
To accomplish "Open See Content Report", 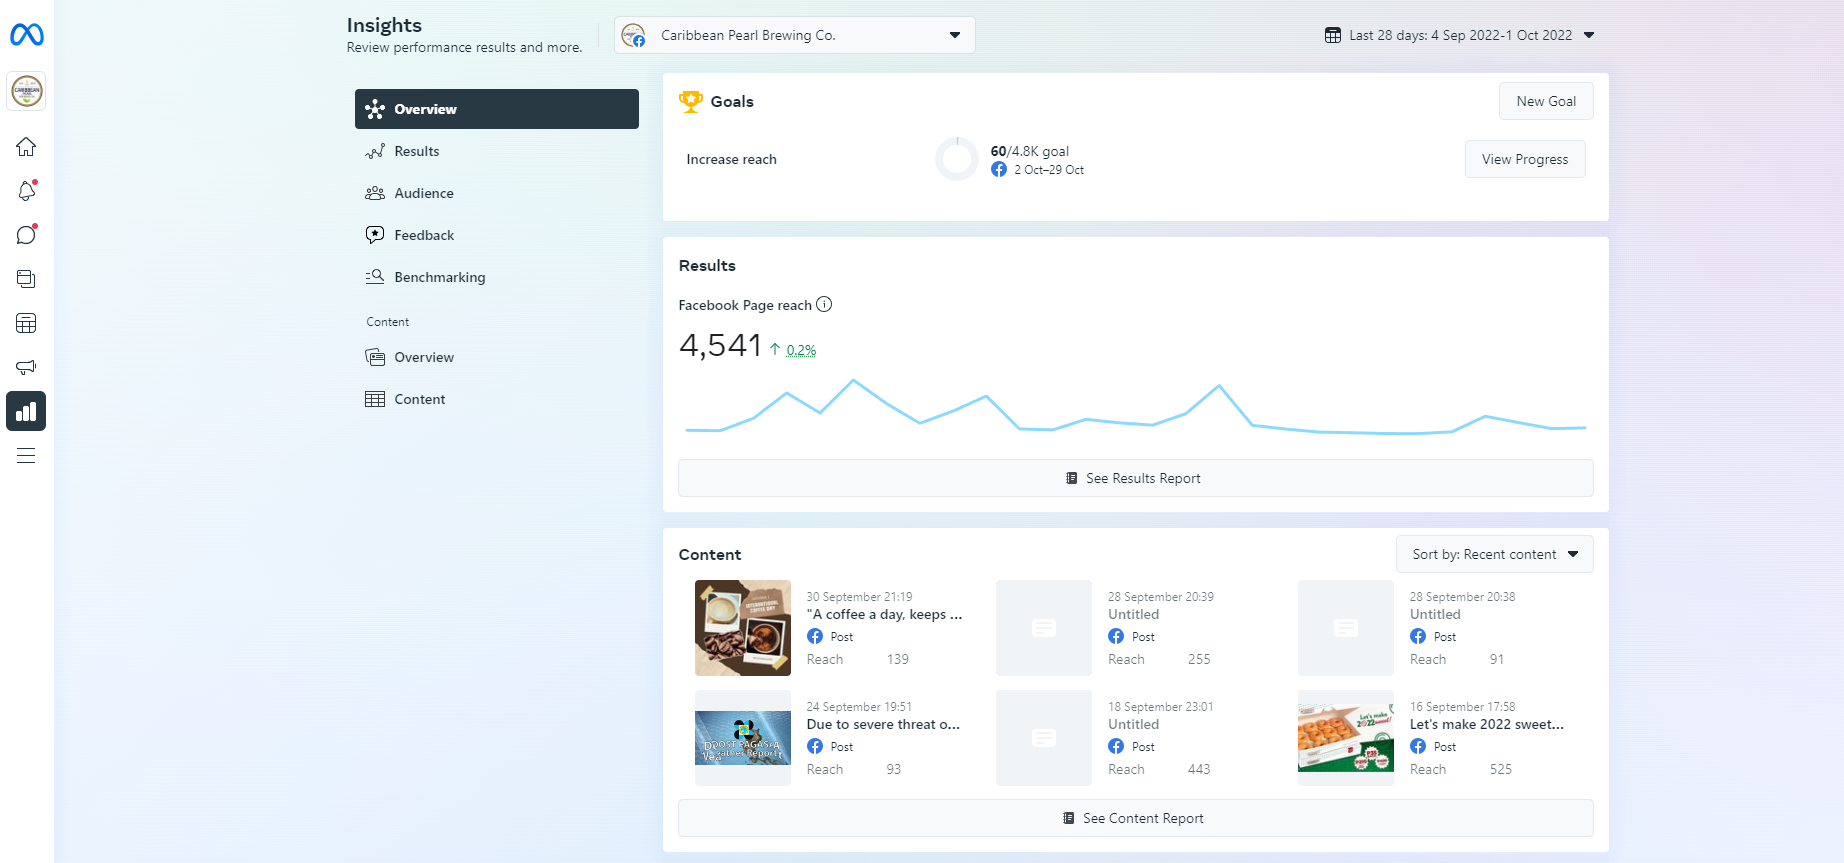I will click(1136, 818).
